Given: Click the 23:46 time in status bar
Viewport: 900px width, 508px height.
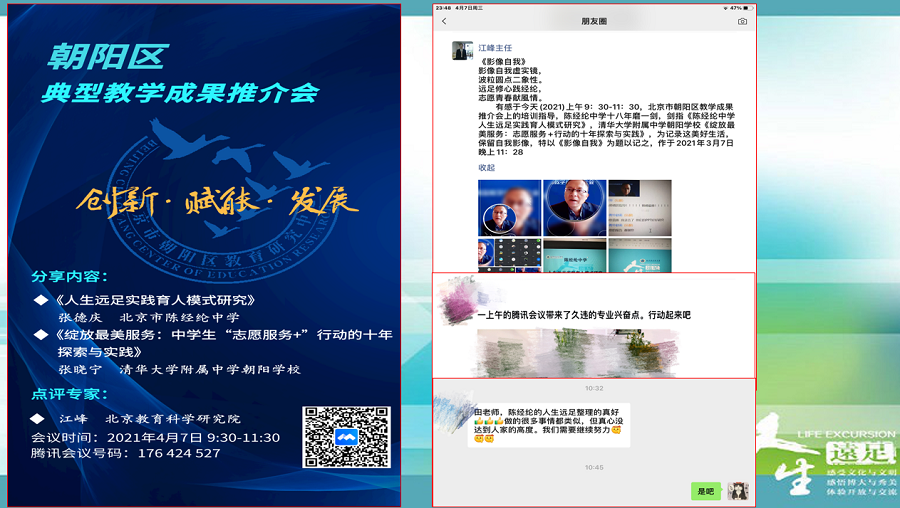Looking at the screenshot, I should coord(443,8).
